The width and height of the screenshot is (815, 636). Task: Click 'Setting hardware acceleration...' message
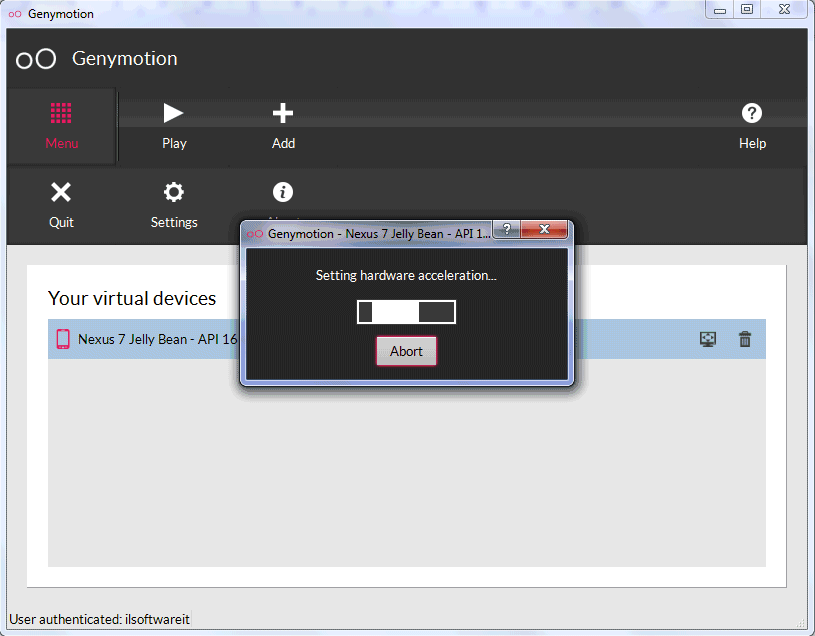[x=406, y=275]
